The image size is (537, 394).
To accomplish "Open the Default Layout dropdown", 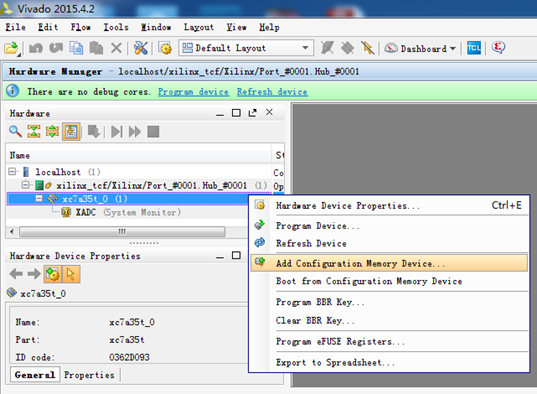I will [246, 48].
